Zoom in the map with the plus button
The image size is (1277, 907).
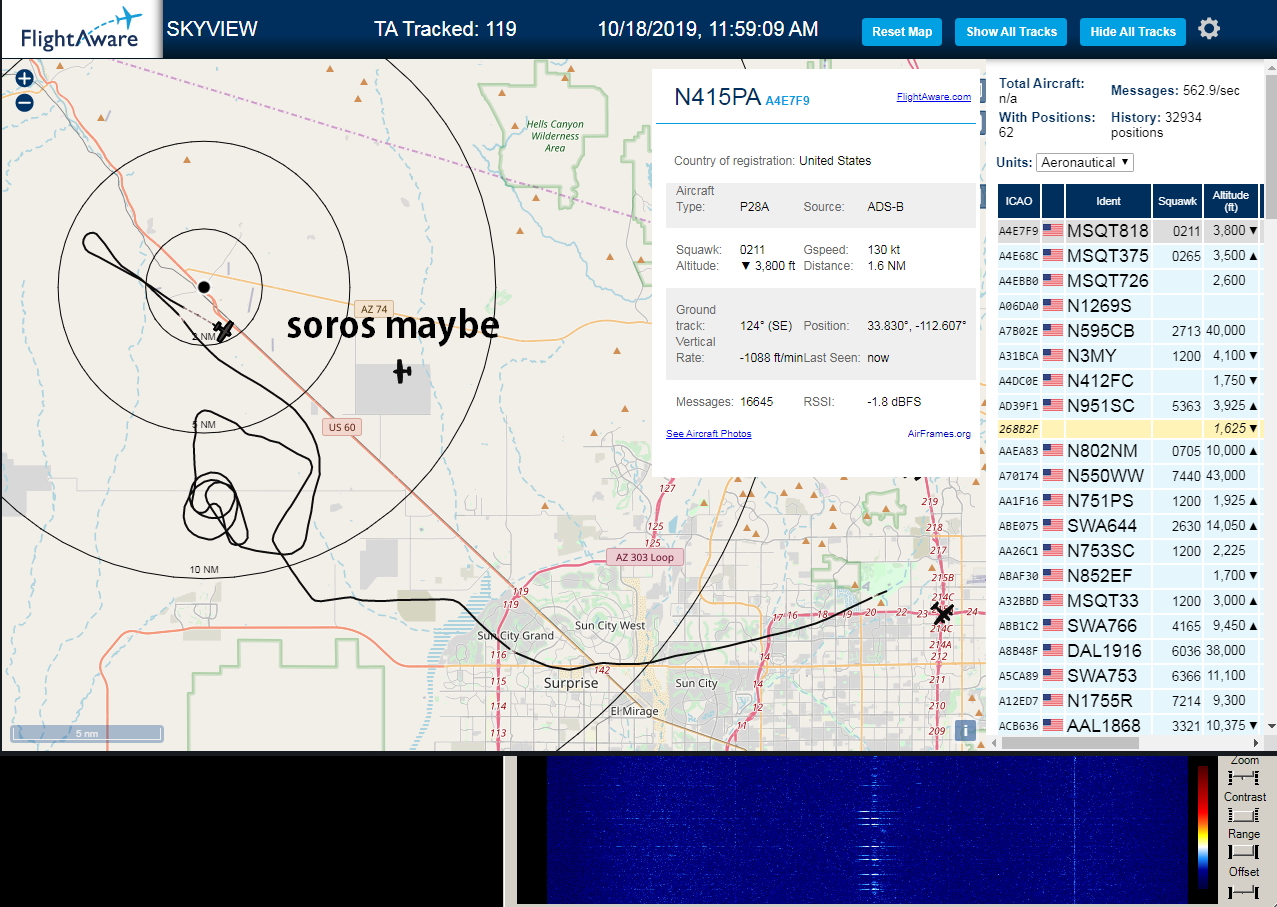click(x=24, y=78)
